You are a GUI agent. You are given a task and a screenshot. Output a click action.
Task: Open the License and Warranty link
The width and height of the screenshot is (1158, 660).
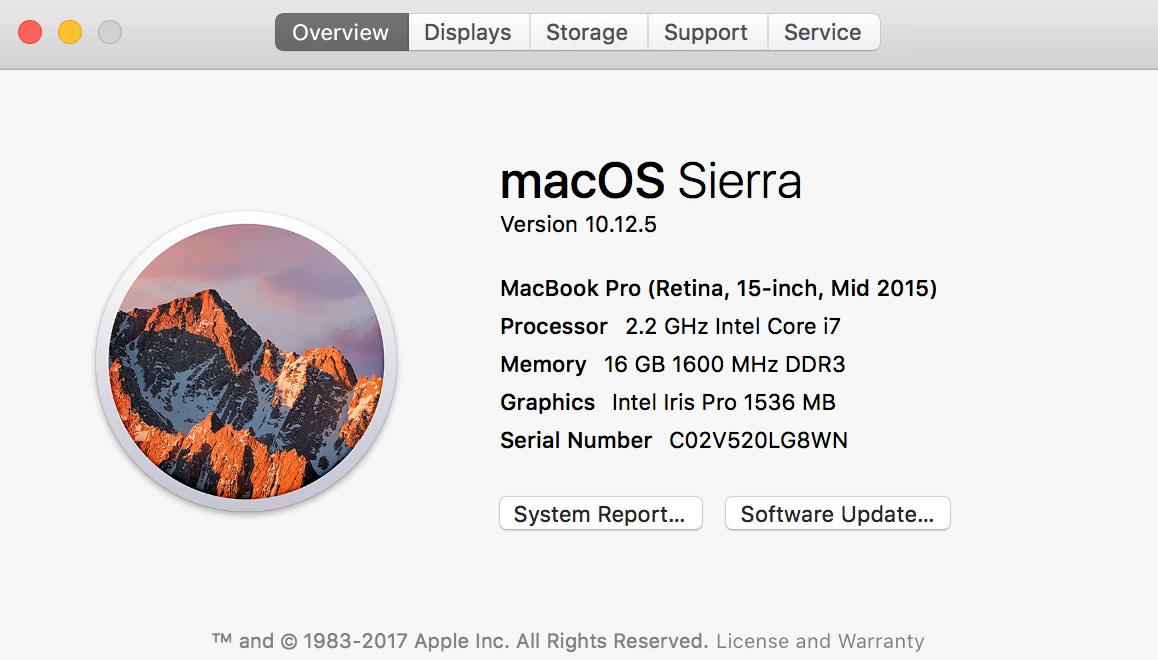820,641
